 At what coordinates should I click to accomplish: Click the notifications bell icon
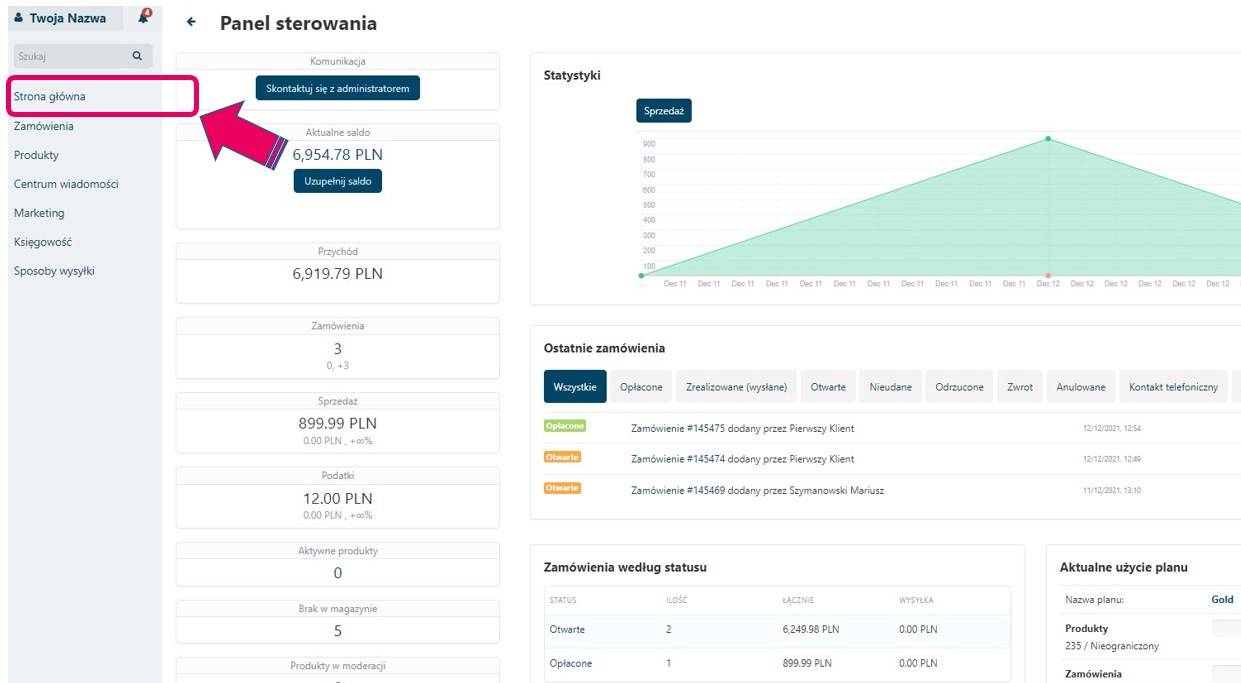[144, 17]
